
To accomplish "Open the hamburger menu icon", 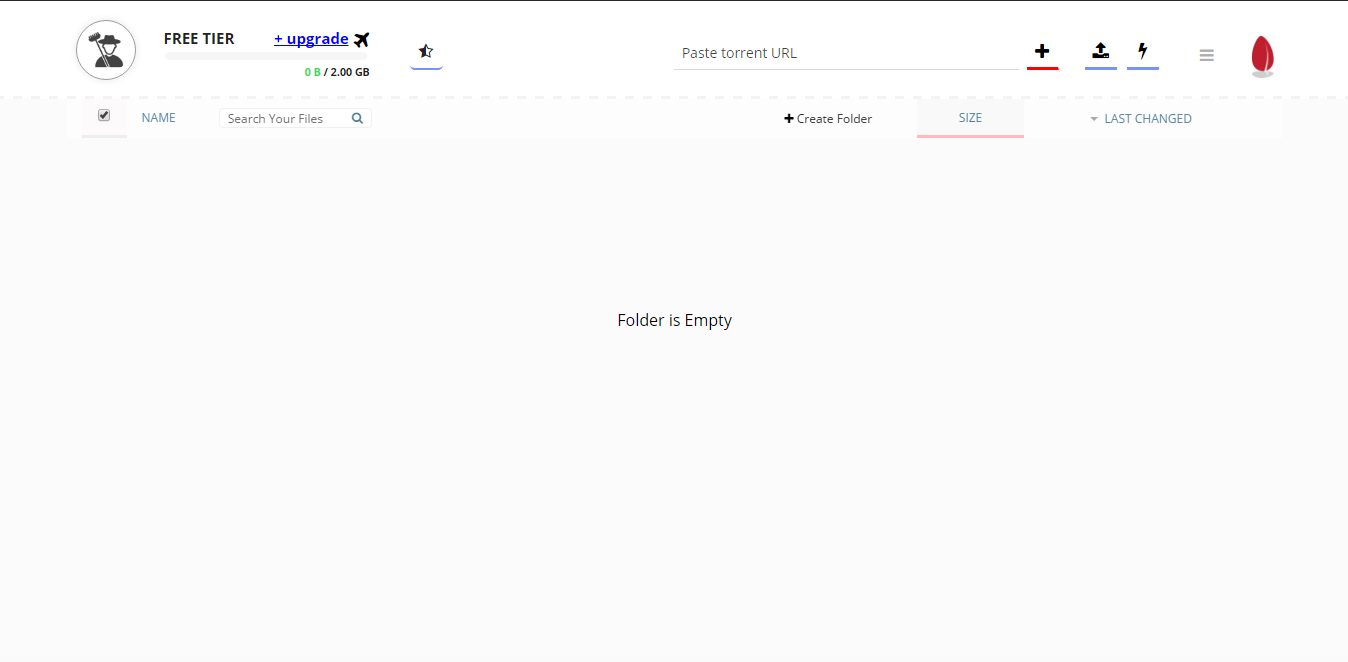I will [x=1207, y=56].
